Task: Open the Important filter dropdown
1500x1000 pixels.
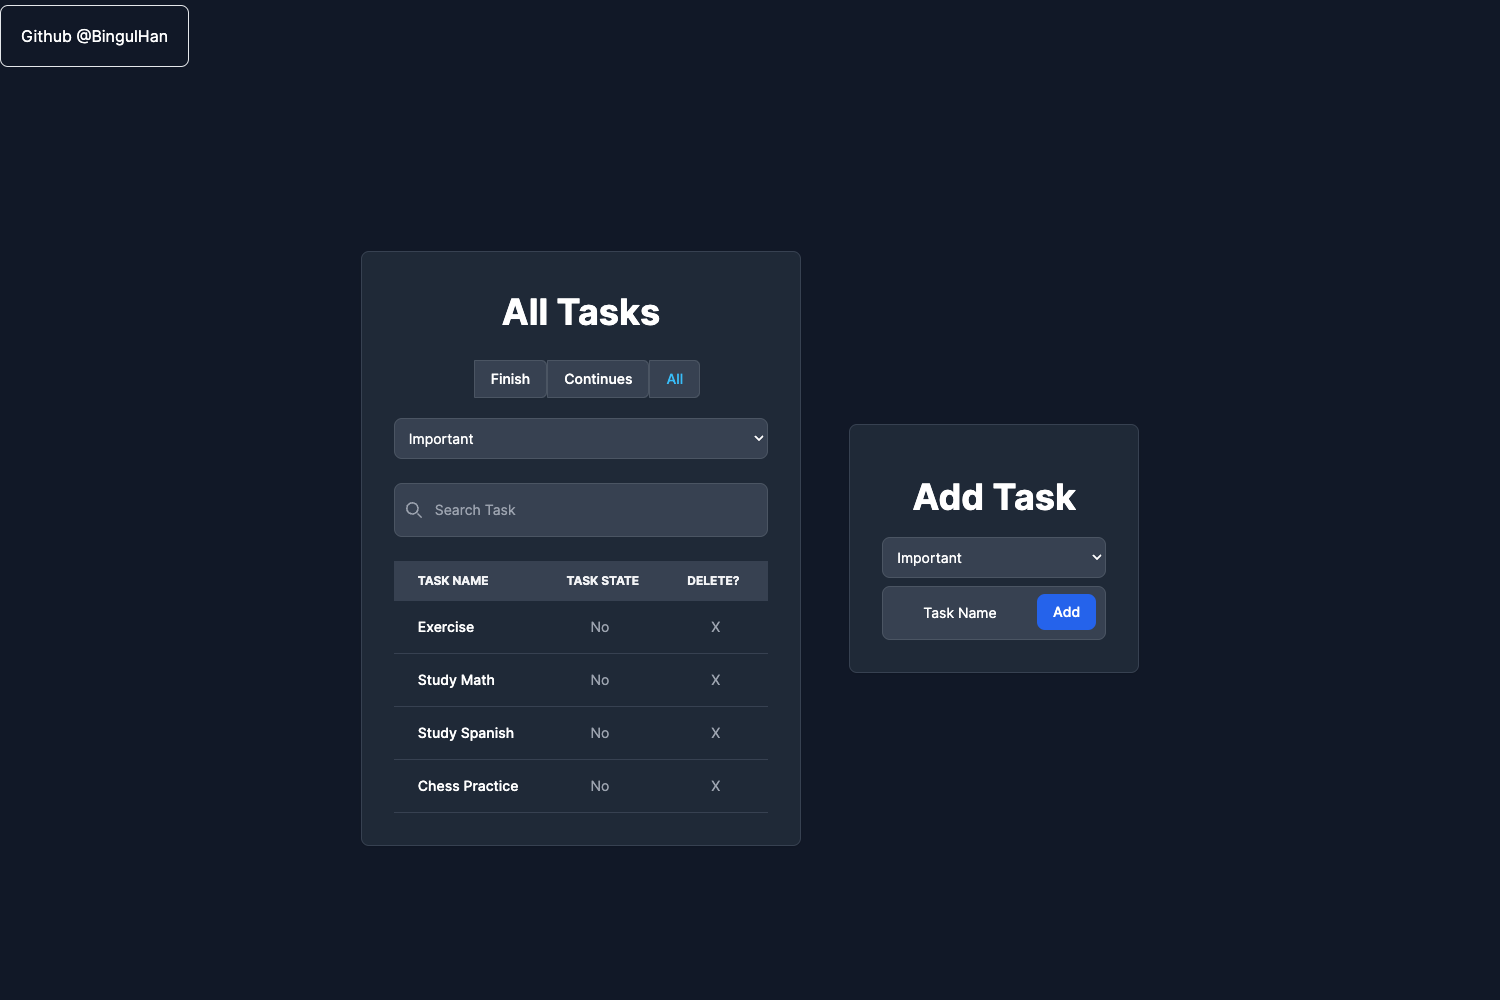Action: pyautogui.click(x=580, y=438)
